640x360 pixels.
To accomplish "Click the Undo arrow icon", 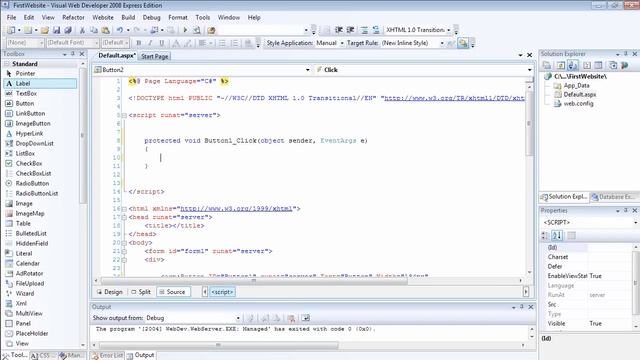I will coord(120,30).
